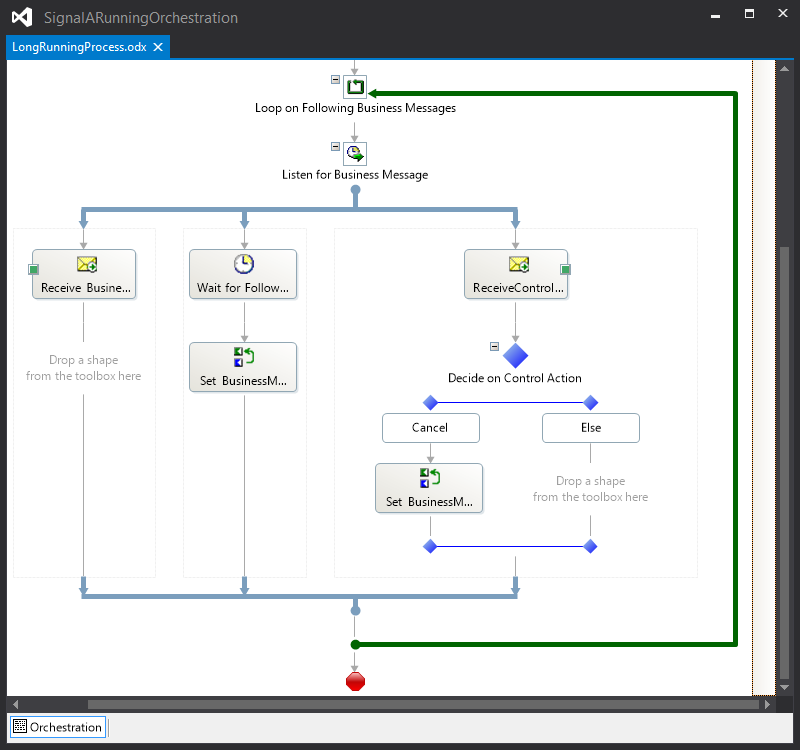Click the vertical scrollbar up arrow
This screenshot has height=750, width=800.
[x=784, y=68]
